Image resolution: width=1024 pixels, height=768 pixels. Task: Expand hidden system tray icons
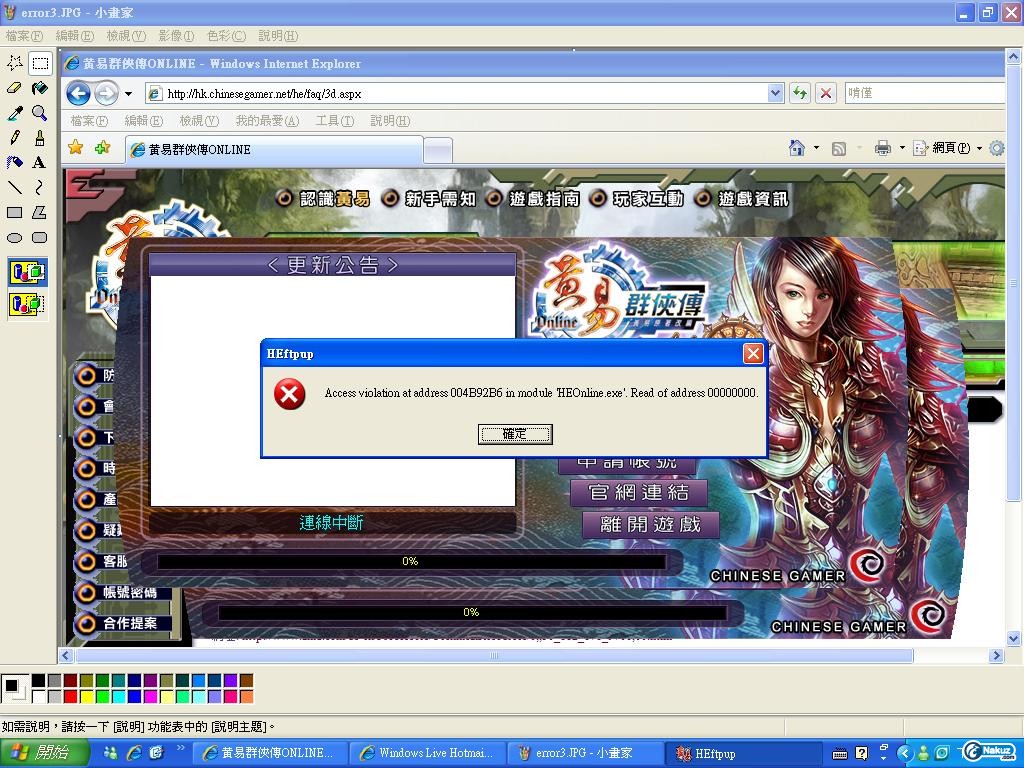click(x=904, y=753)
